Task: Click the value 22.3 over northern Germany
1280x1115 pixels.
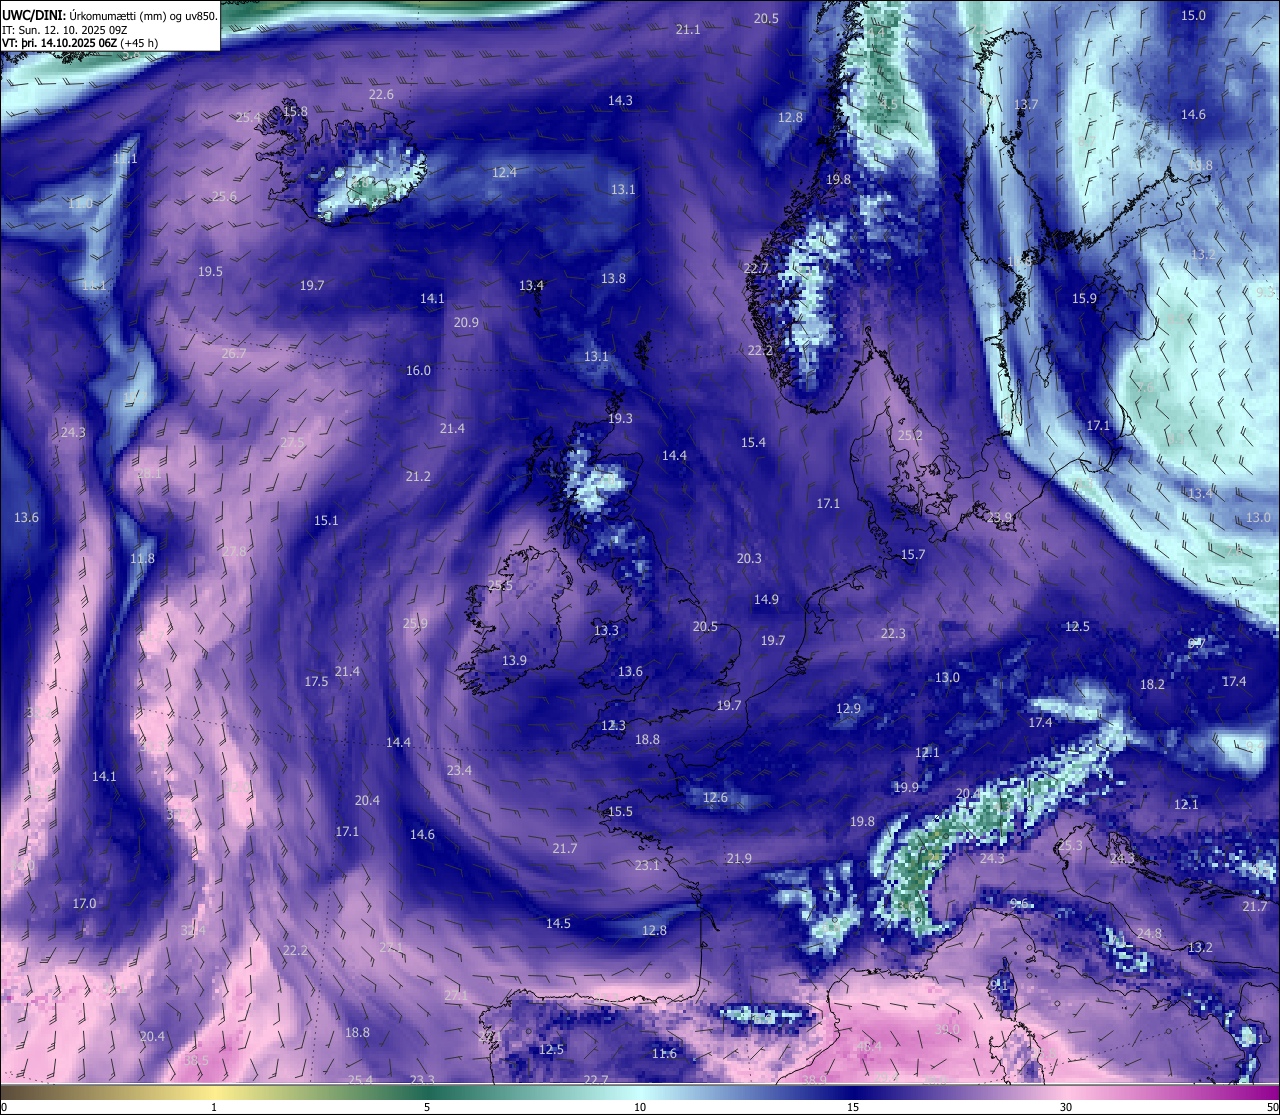Action: point(893,633)
